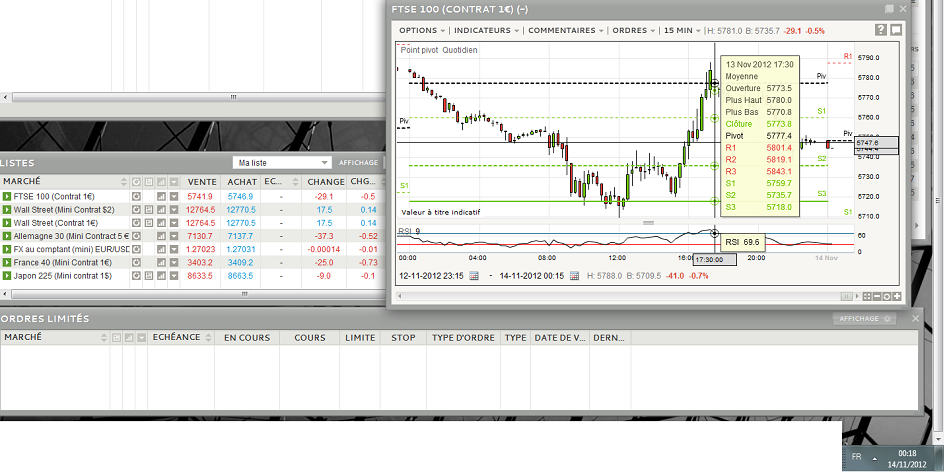This screenshot has width=945, height=472.
Task: Open chart comments speech bubble icon
Action: click(x=896, y=30)
